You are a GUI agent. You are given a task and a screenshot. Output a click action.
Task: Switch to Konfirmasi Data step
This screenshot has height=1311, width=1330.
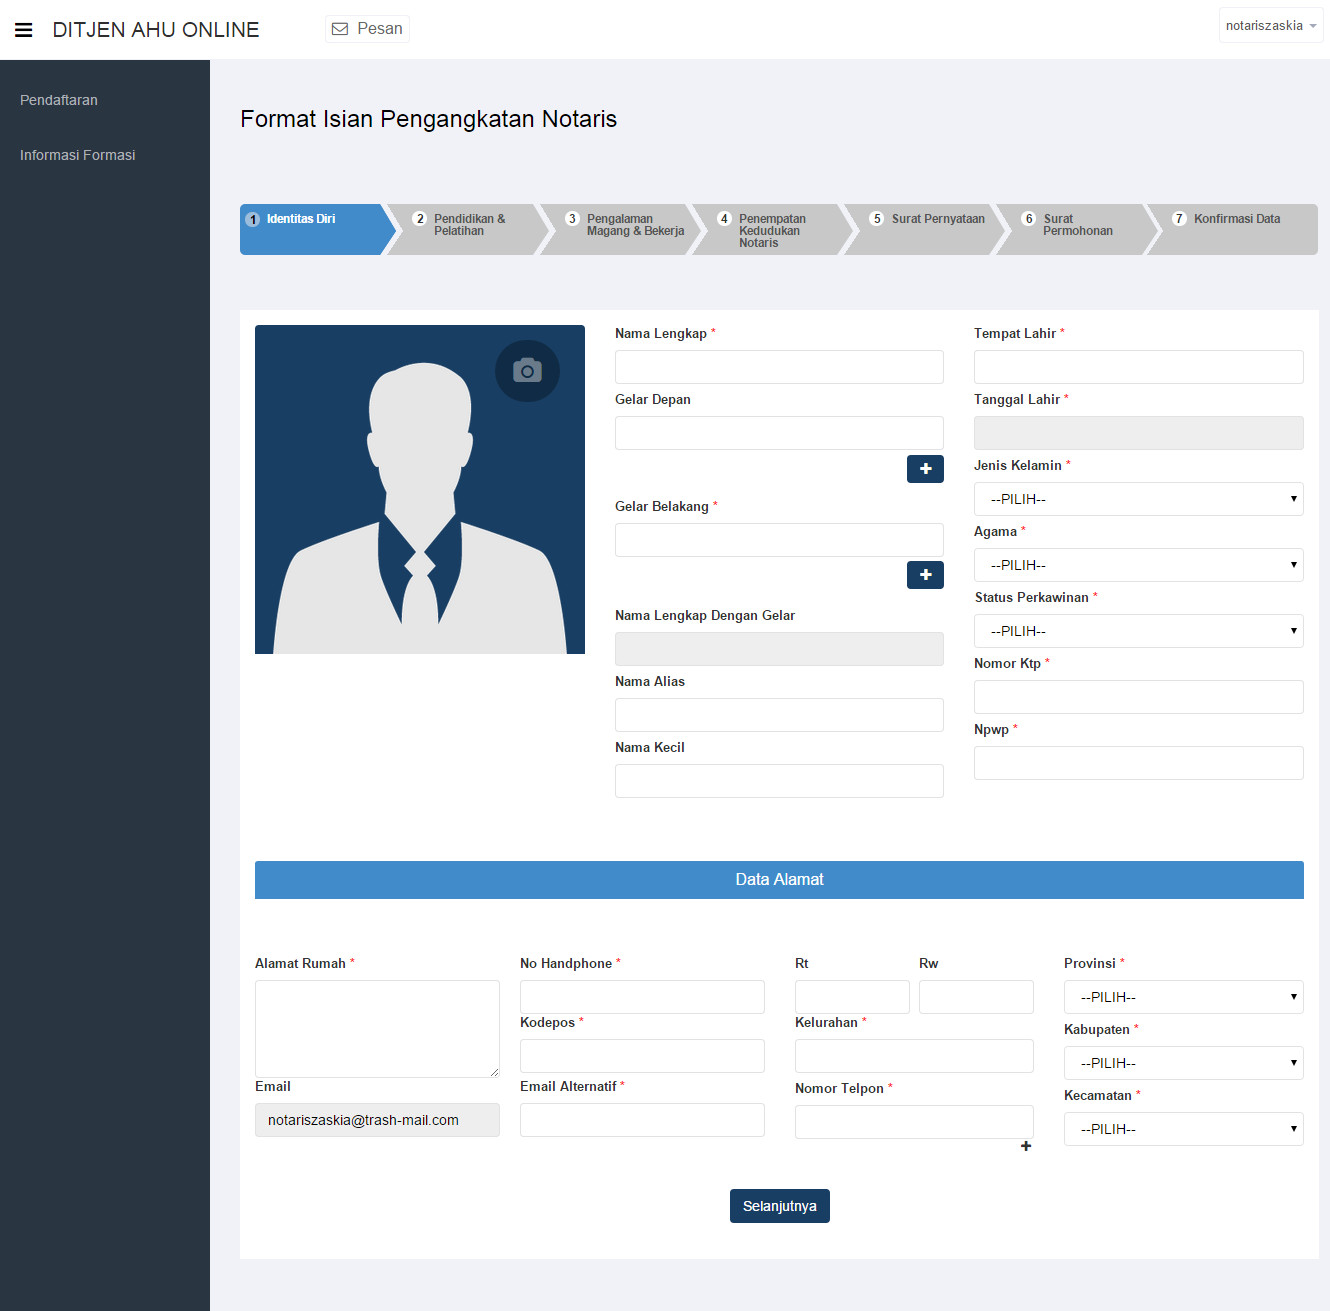click(x=1235, y=220)
